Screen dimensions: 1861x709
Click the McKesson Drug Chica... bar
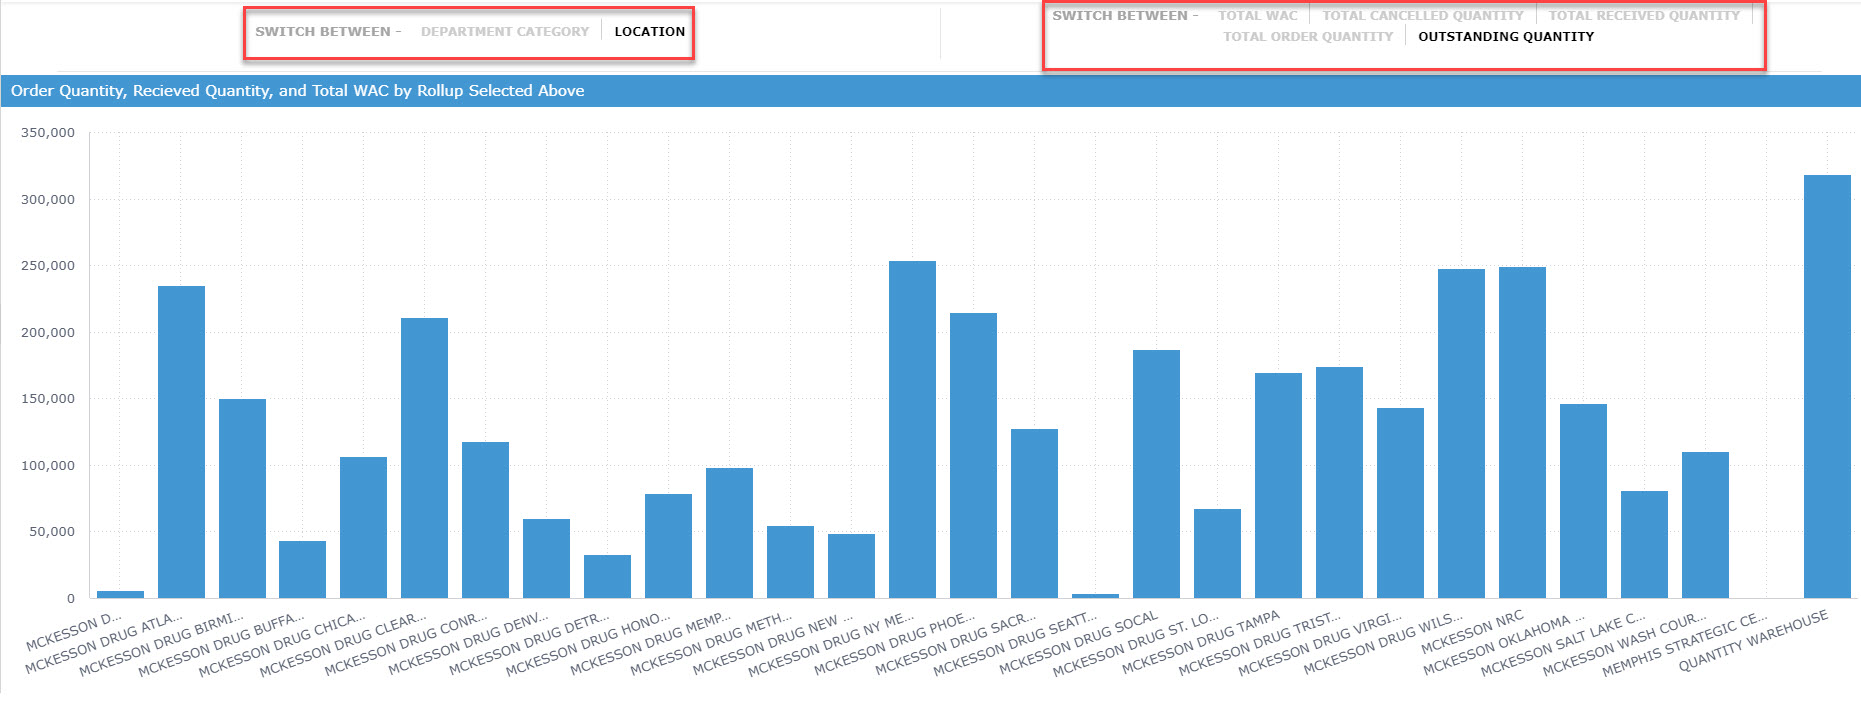tap(363, 528)
